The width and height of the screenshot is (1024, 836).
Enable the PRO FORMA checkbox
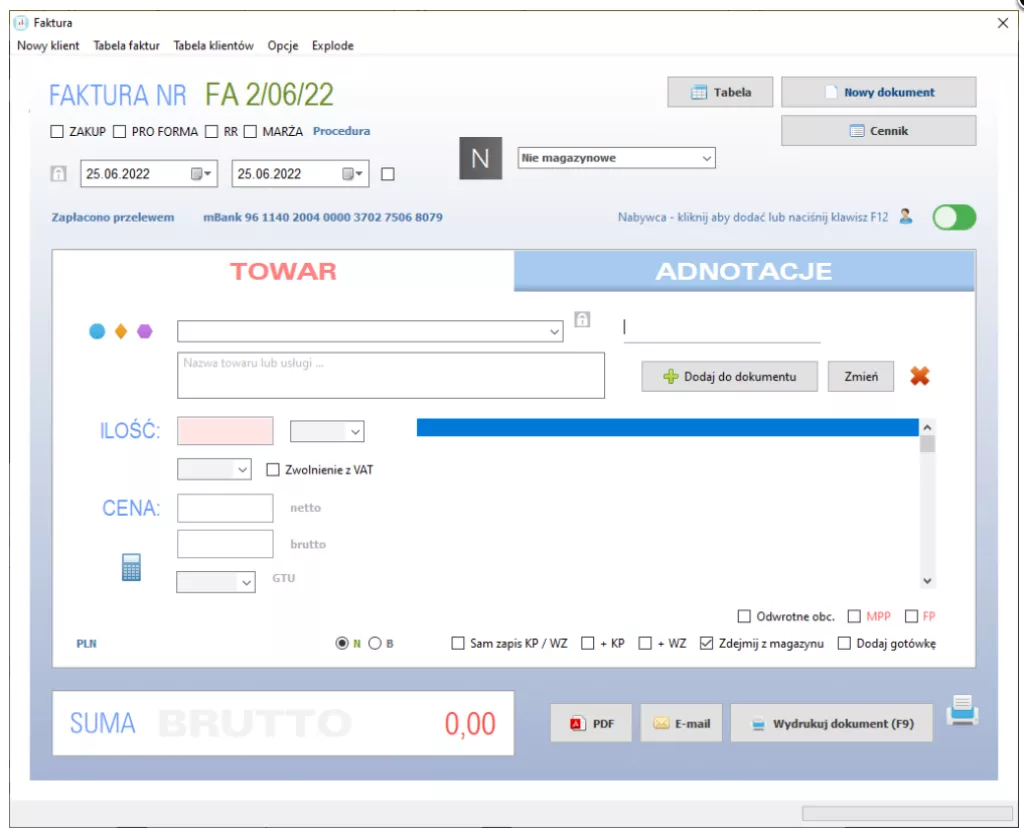pos(120,131)
